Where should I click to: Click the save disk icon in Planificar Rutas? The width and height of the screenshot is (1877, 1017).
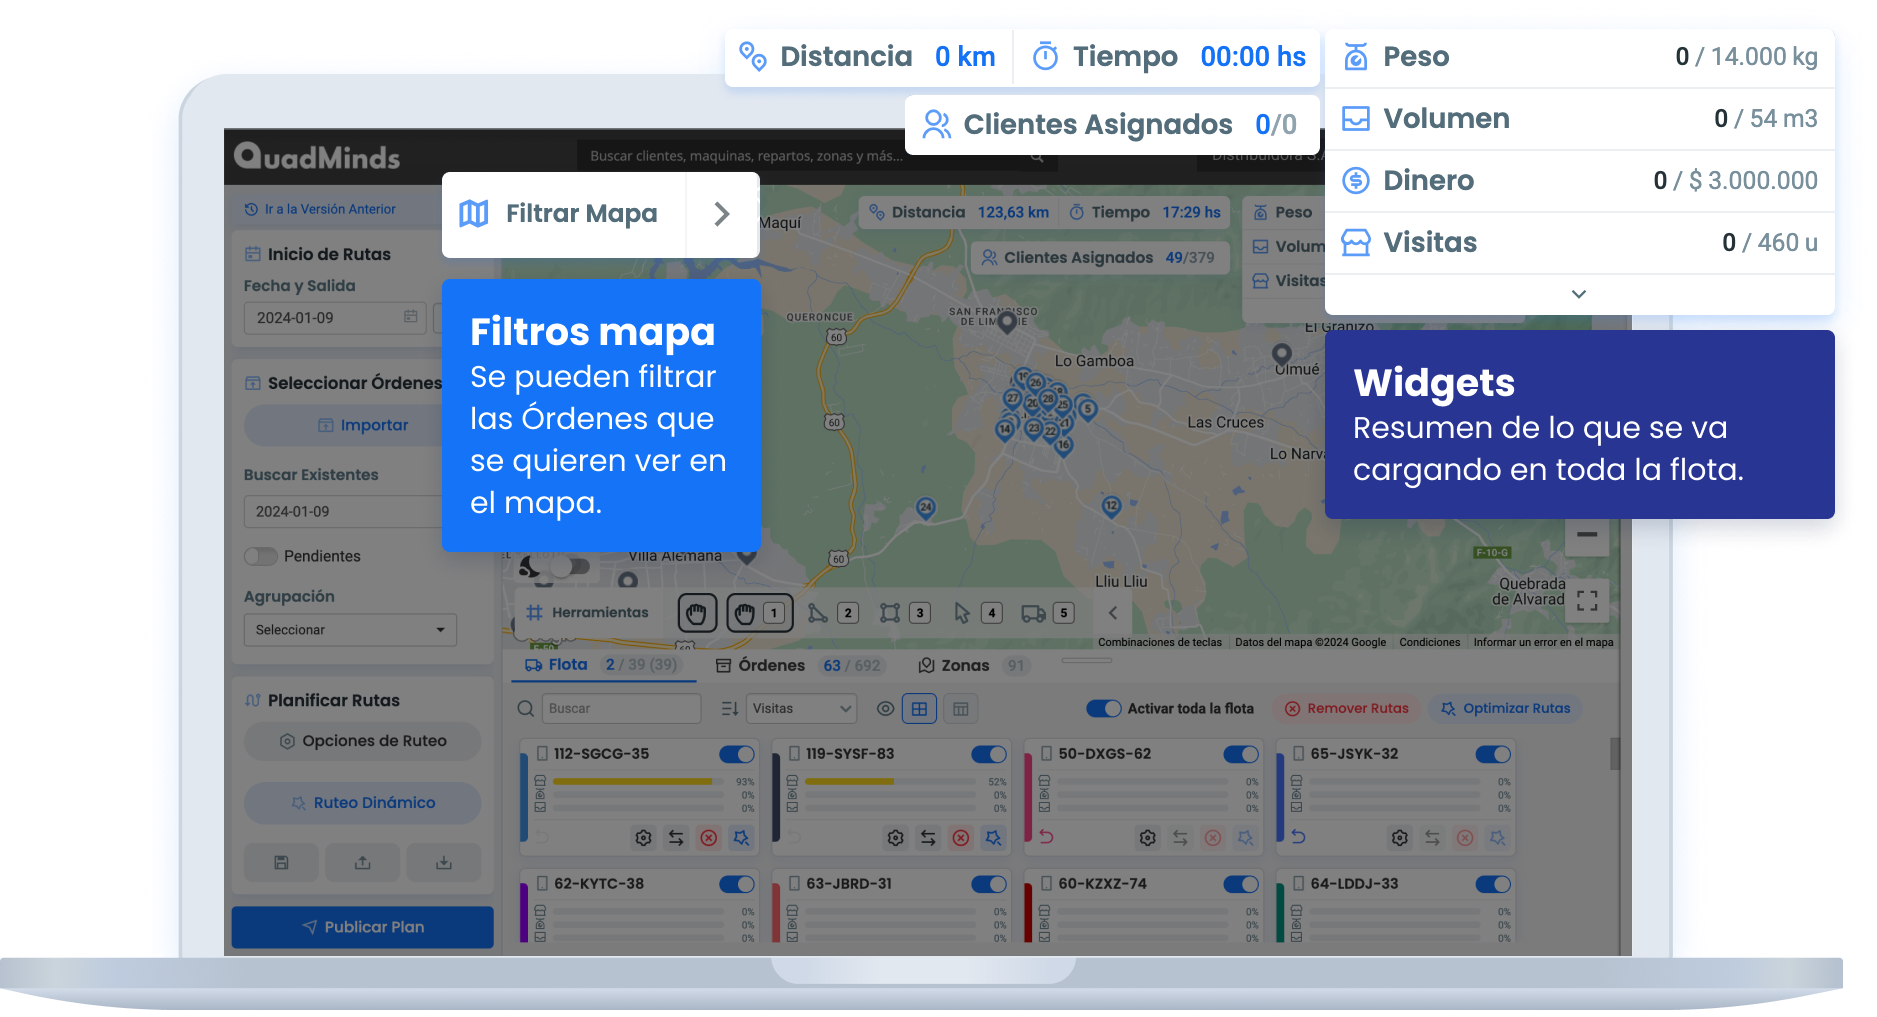click(x=281, y=862)
